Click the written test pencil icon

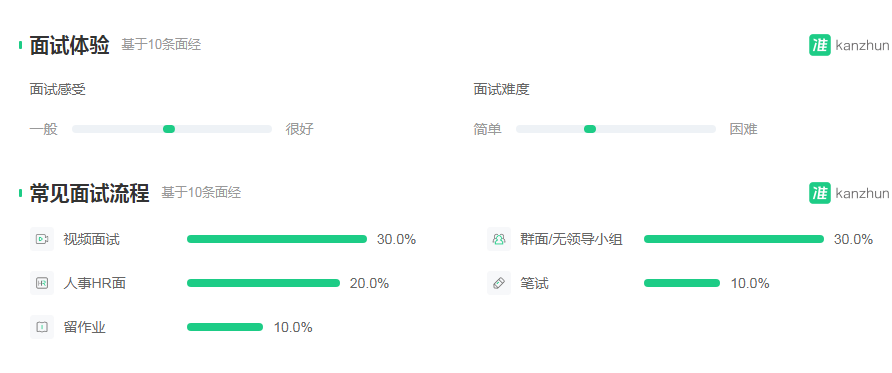[x=499, y=283]
